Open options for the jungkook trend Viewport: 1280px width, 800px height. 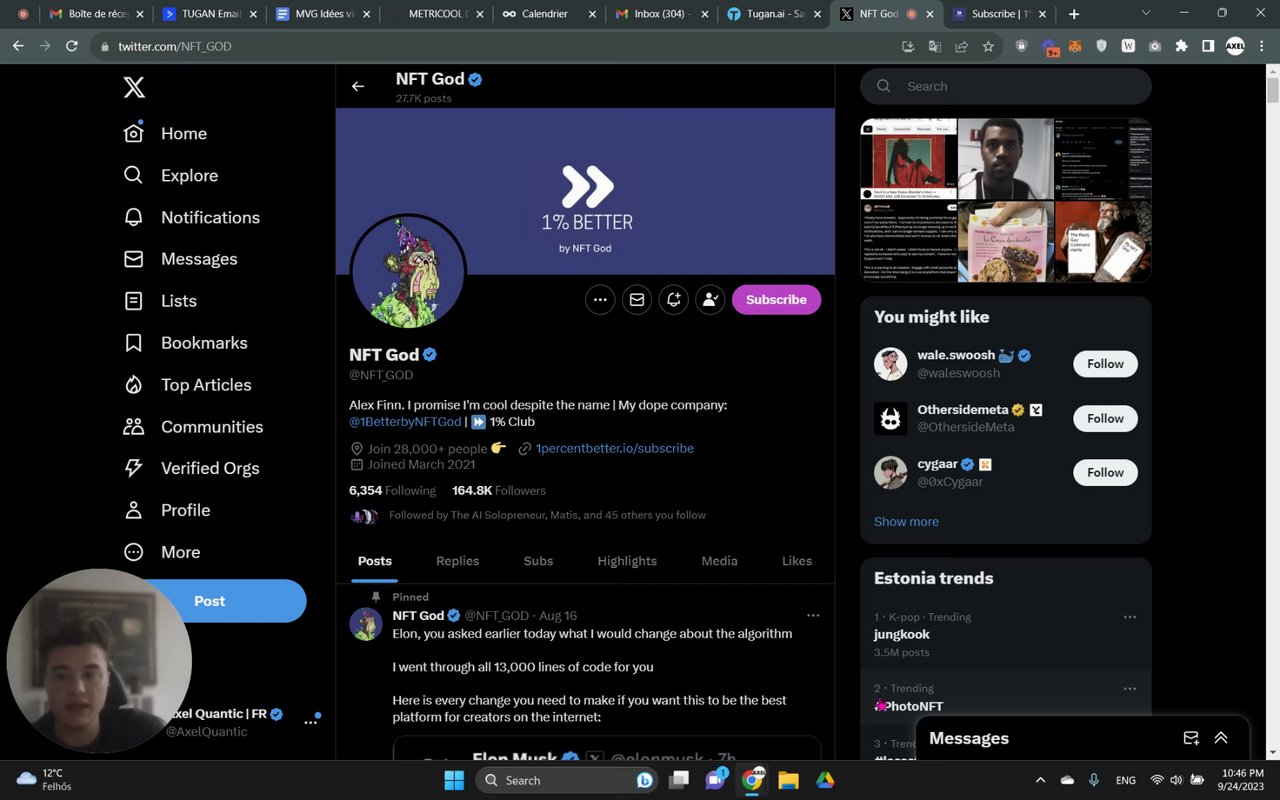1130,617
